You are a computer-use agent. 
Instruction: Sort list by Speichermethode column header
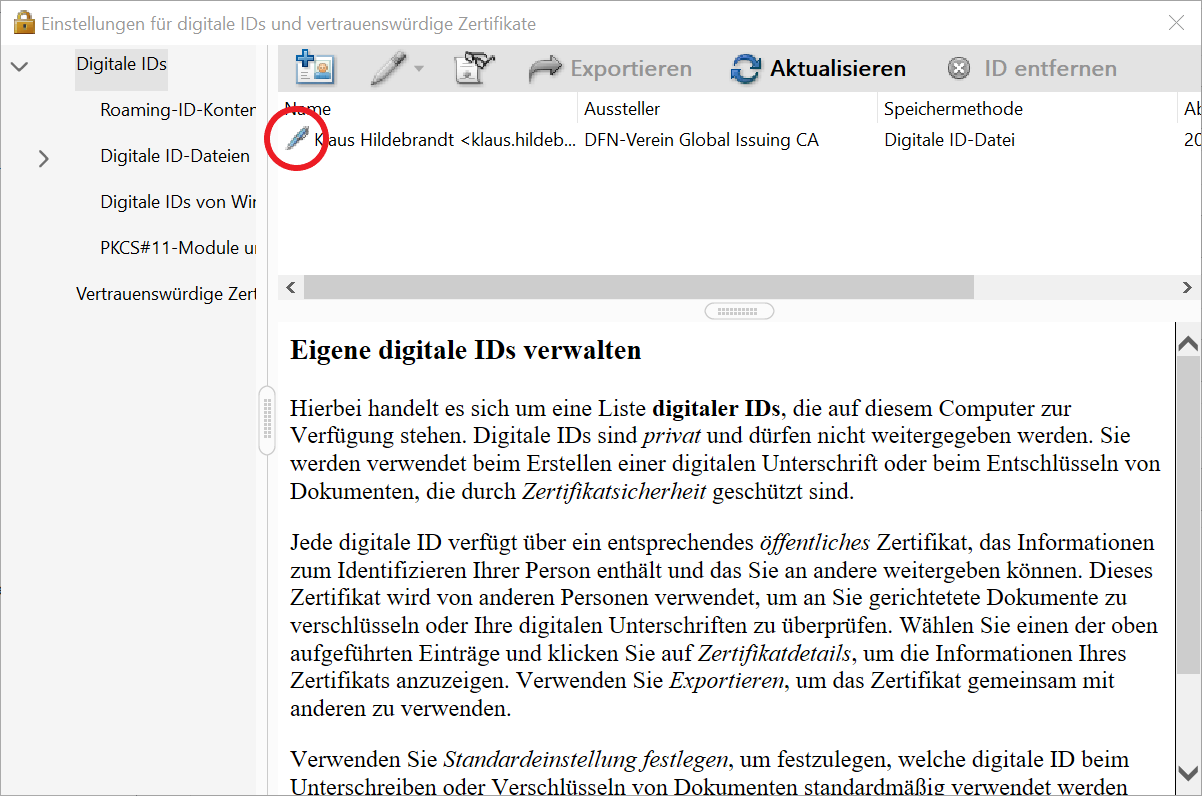coord(953,109)
